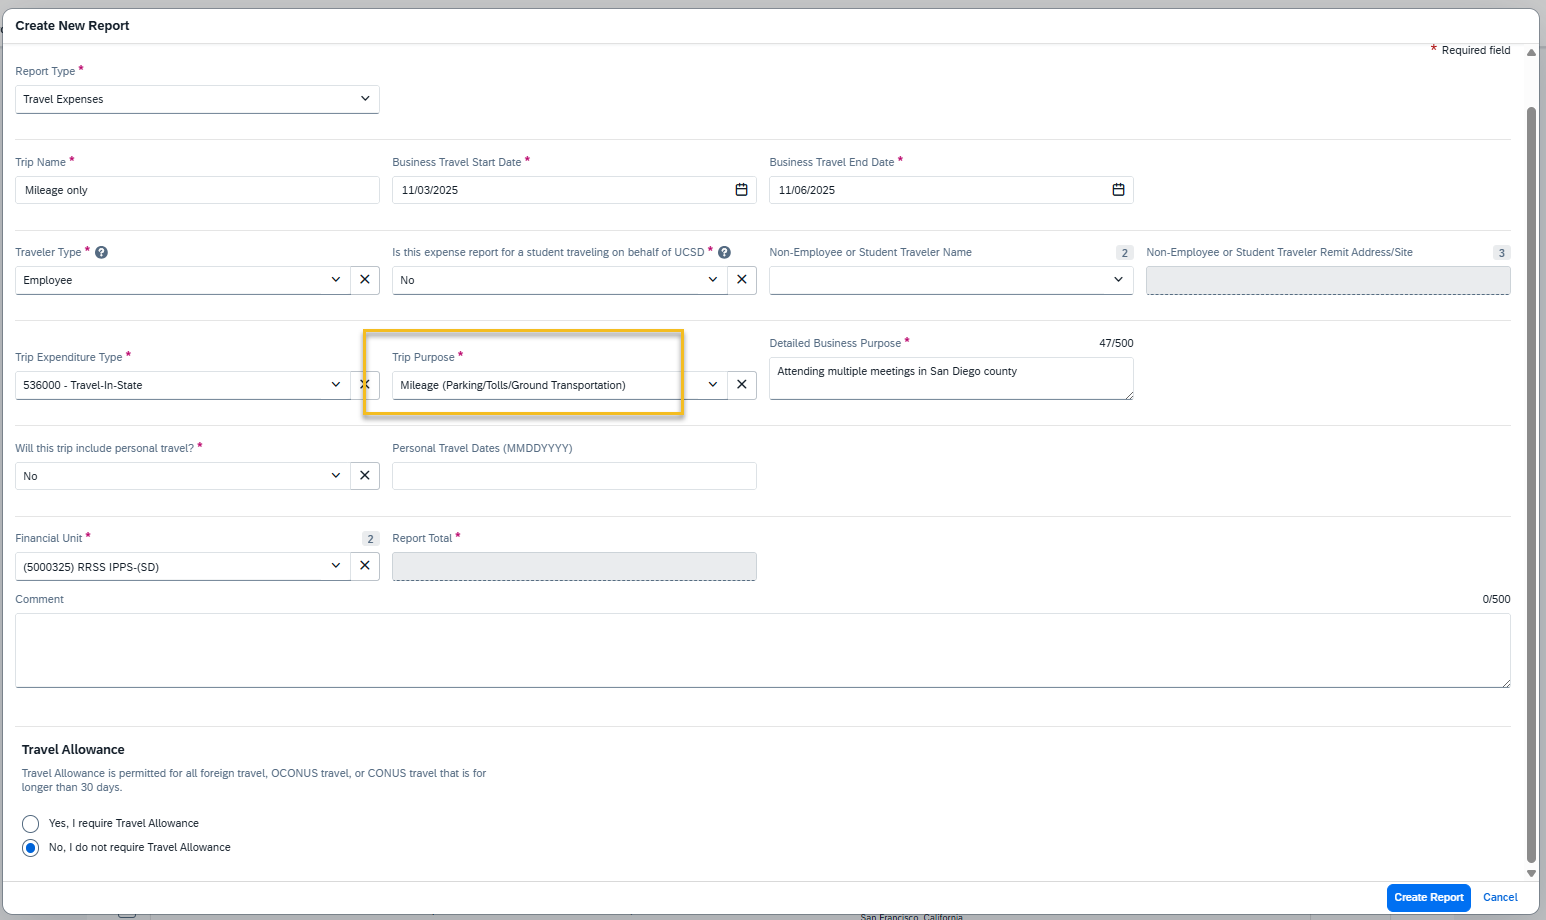Open the Business Travel Start Date calendar picker

point(741,190)
